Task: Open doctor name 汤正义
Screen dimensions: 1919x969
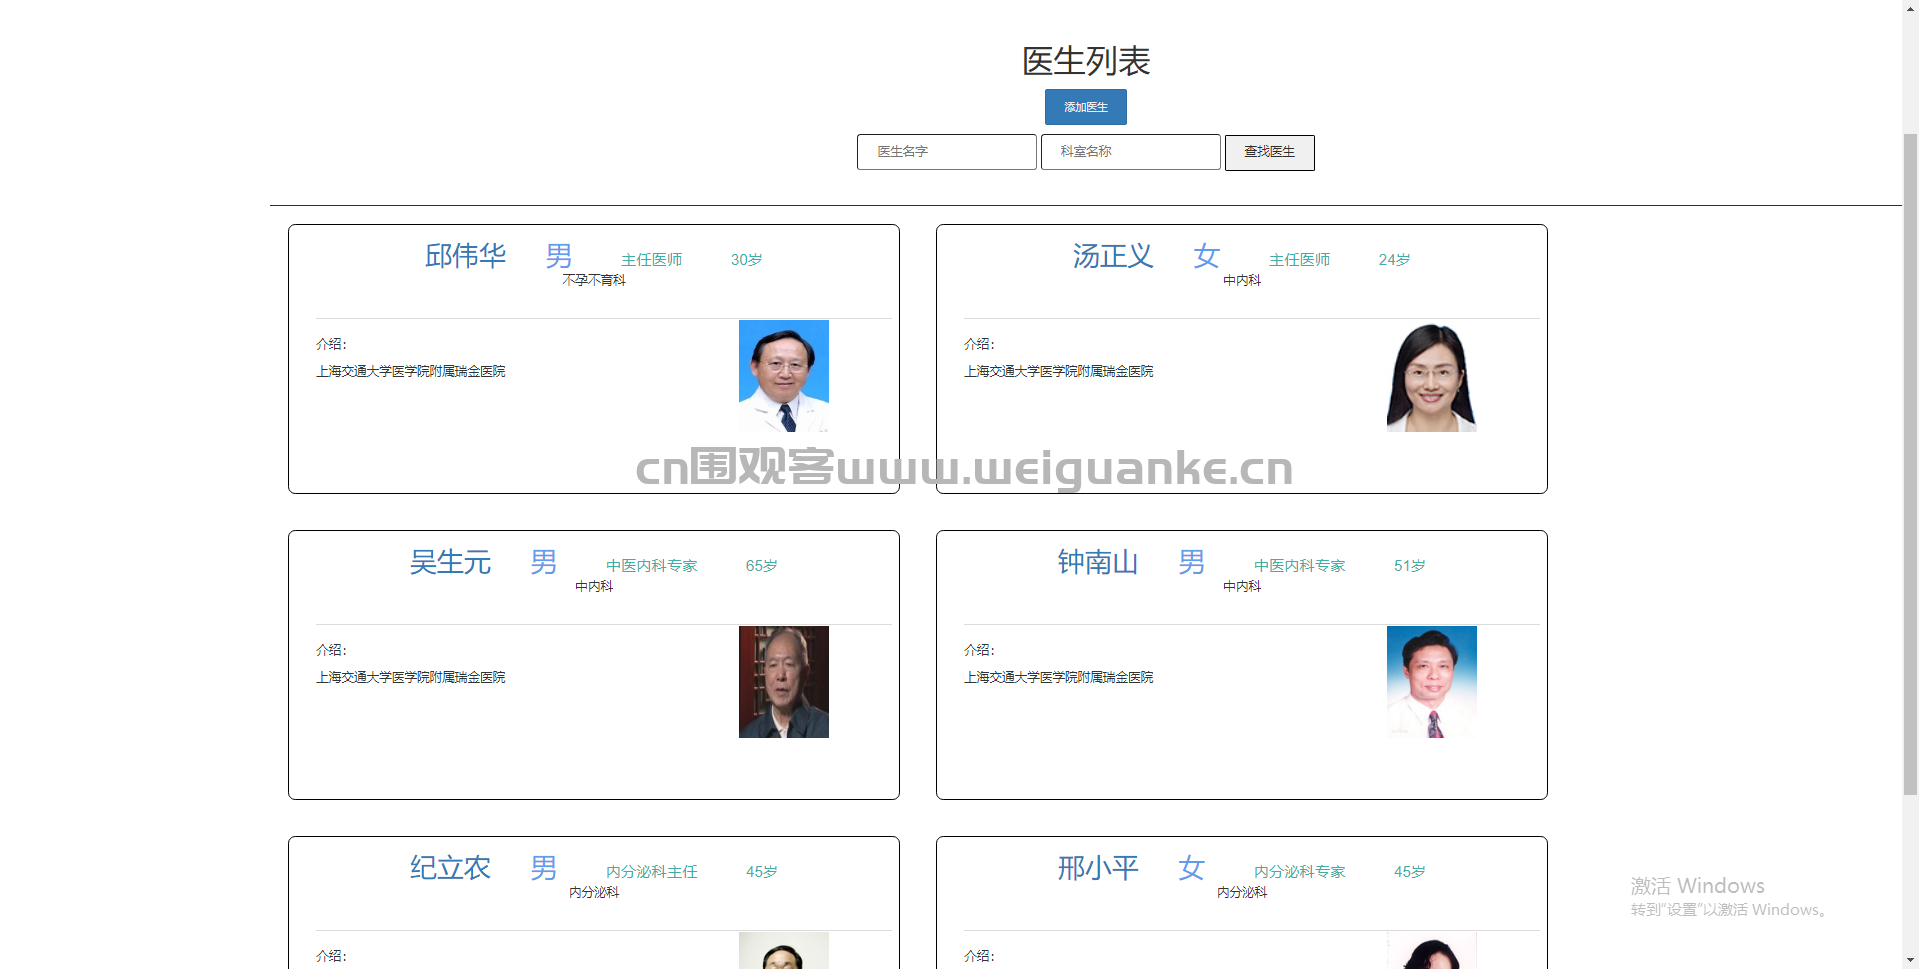Action: (x=1113, y=256)
